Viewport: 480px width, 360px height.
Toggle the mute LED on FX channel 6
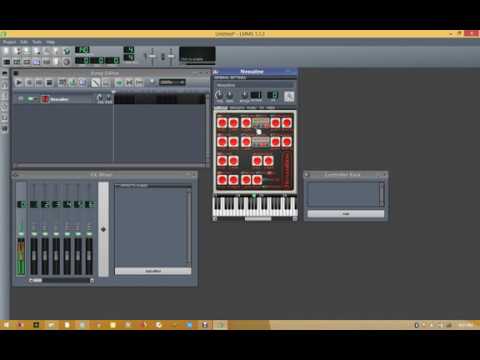pos(89,234)
